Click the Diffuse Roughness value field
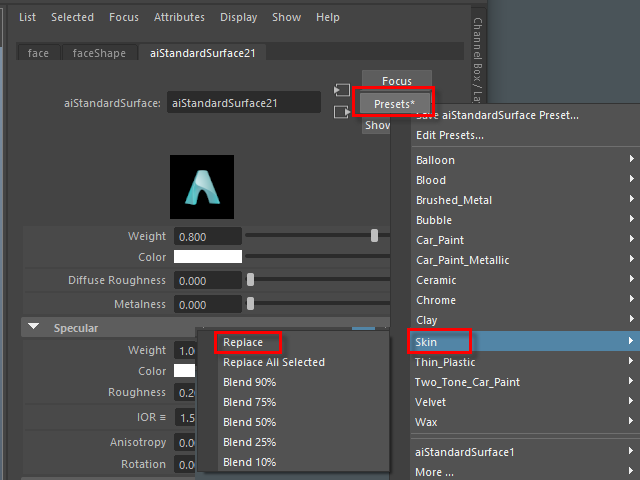 (x=207, y=281)
